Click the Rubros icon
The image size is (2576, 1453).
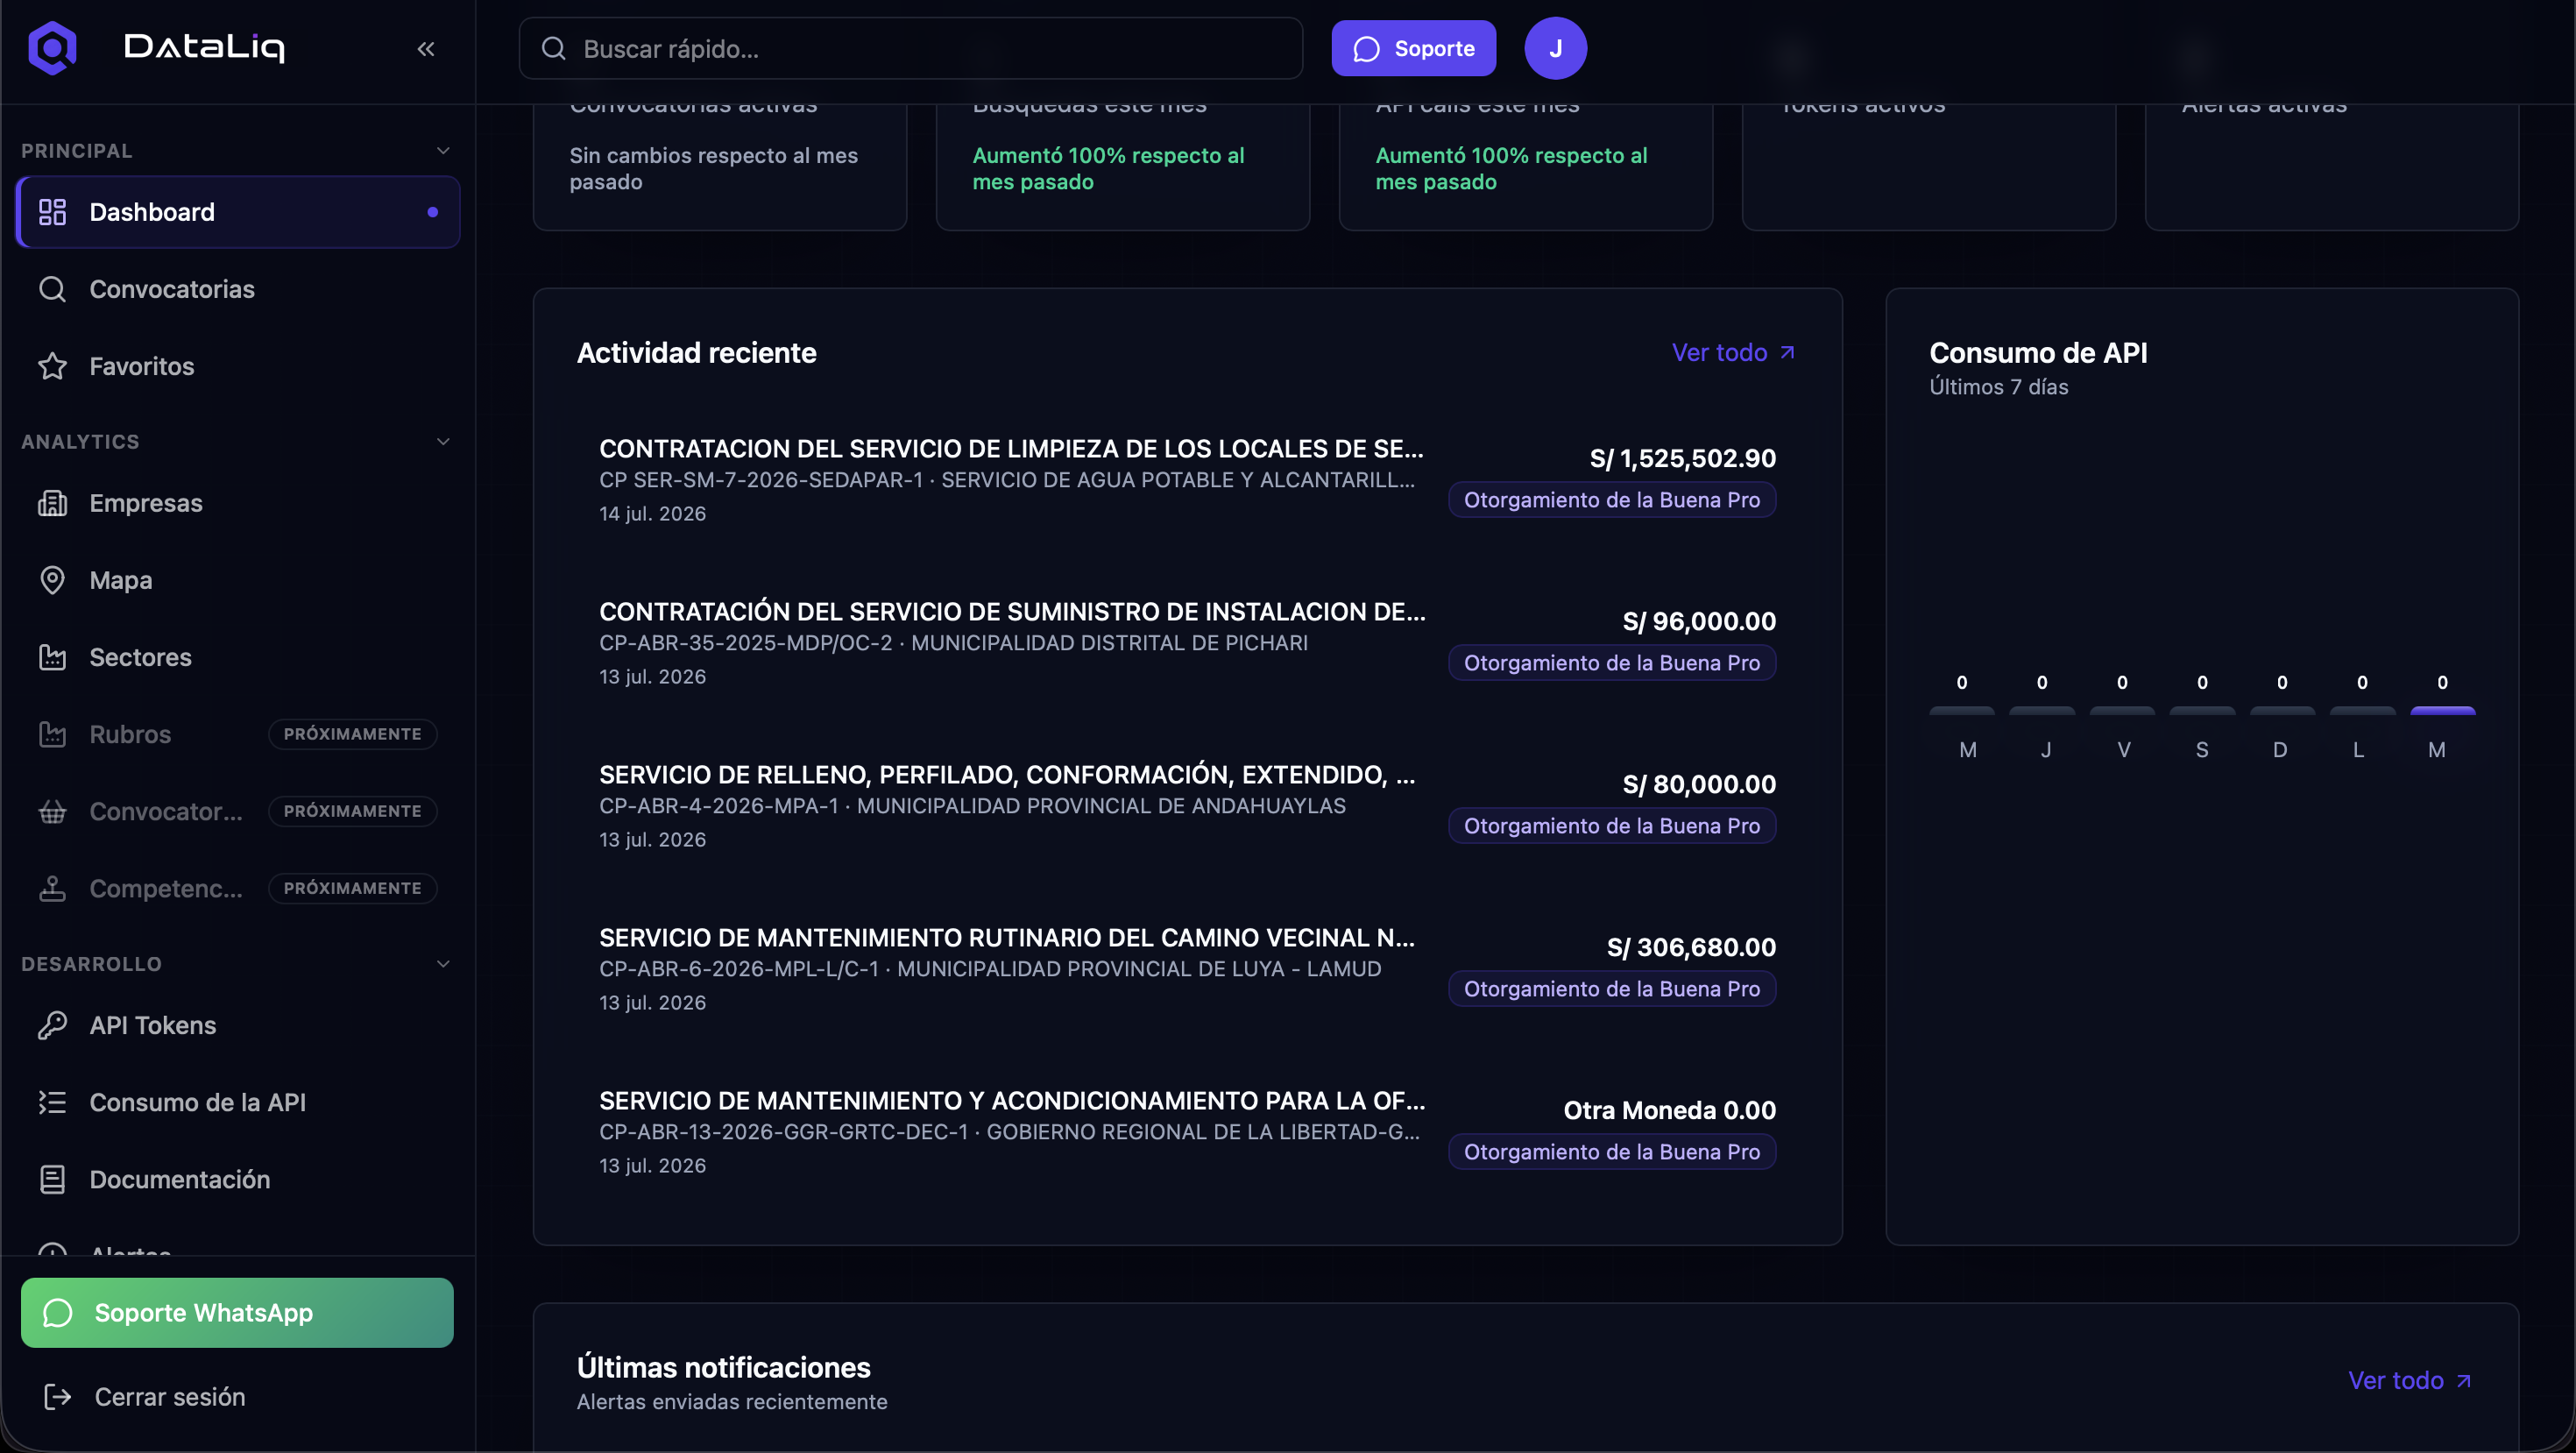pos(52,734)
